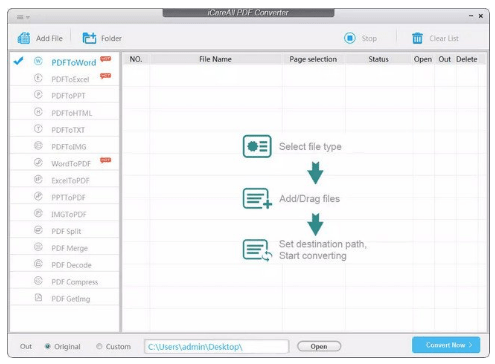Click the Add File icon

[24, 38]
